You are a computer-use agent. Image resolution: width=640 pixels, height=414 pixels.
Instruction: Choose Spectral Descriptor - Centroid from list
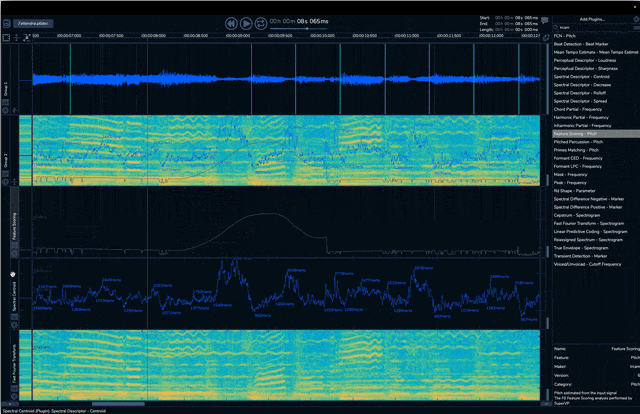coord(587,76)
